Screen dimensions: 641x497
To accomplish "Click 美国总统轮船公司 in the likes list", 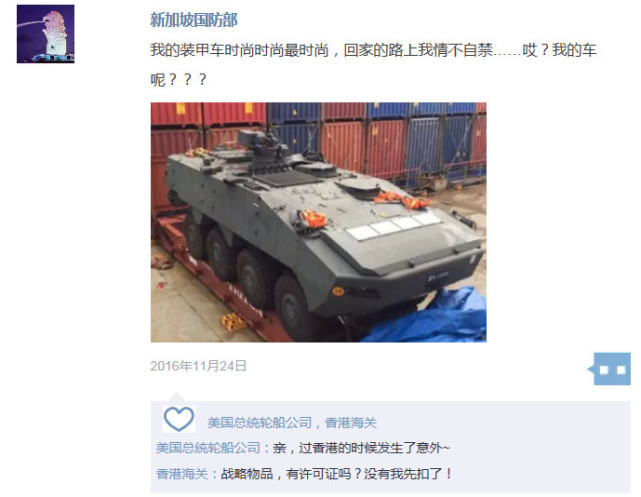I will tap(260, 422).
